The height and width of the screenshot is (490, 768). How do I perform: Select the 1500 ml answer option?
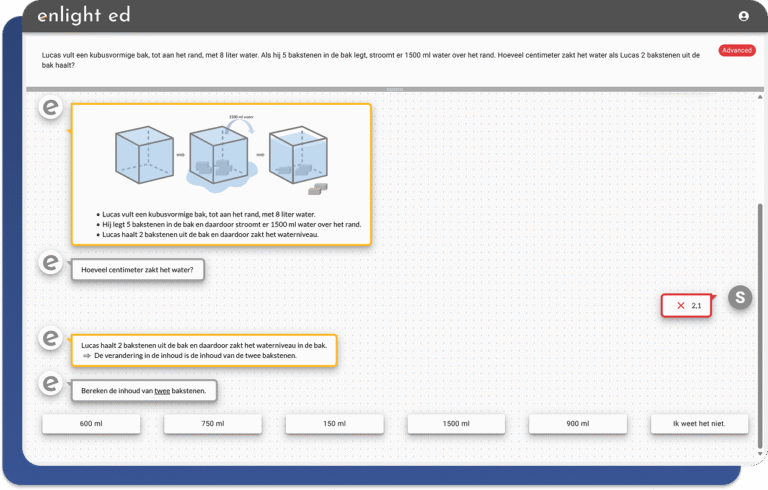pos(457,424)
